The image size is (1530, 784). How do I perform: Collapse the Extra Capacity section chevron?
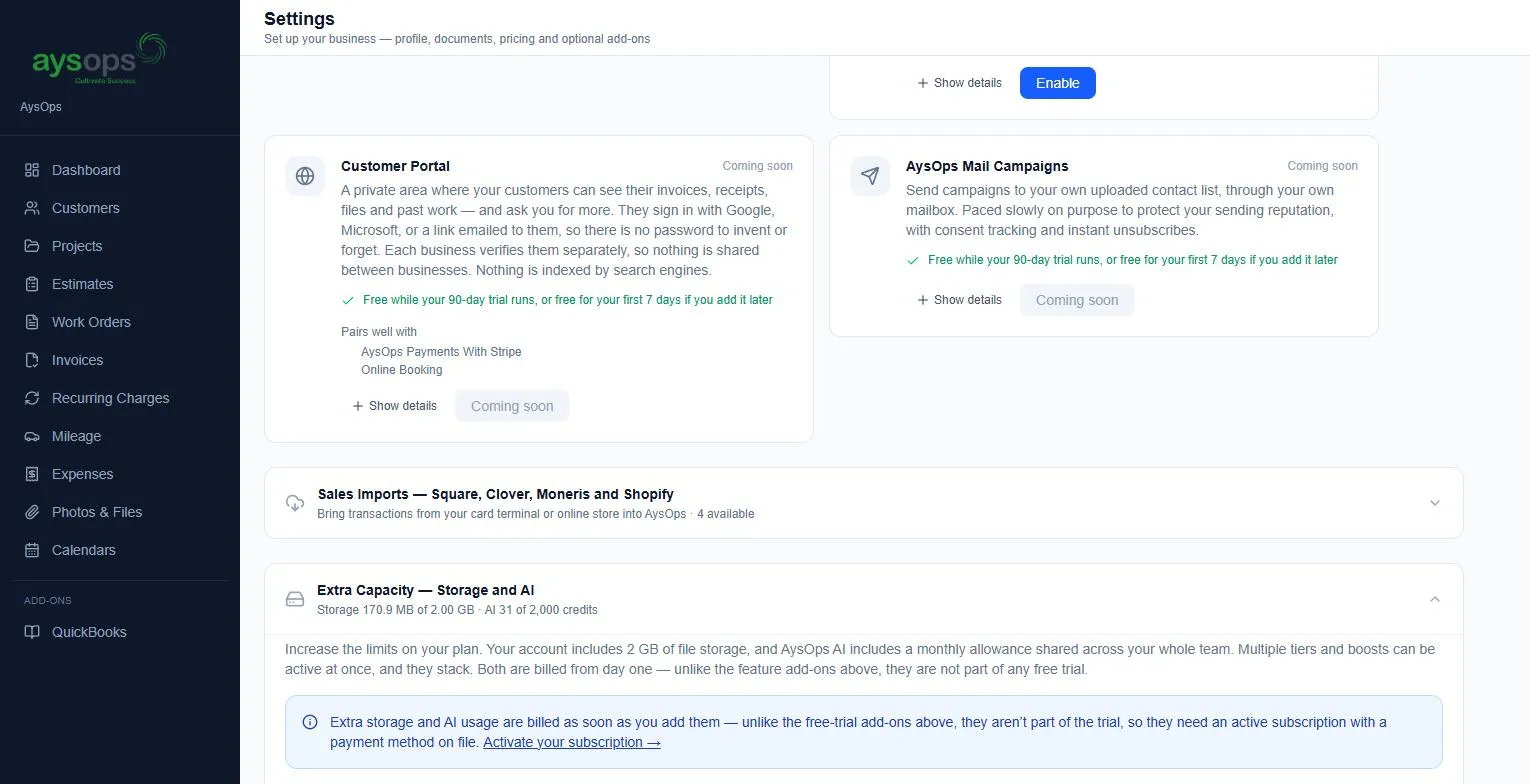point(1435,599)
